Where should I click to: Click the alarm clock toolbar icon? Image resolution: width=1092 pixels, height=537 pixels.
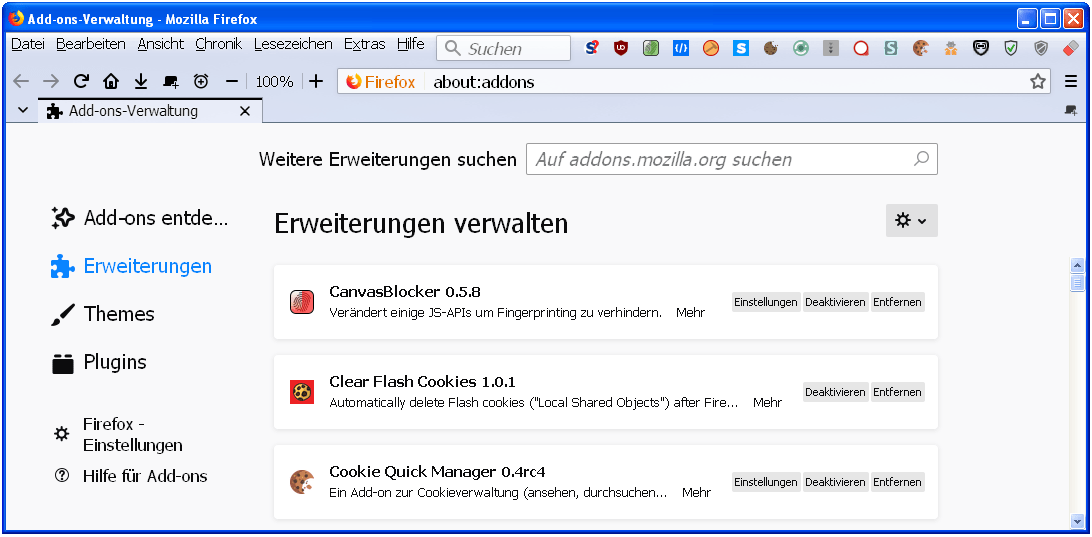coord(201,81)
